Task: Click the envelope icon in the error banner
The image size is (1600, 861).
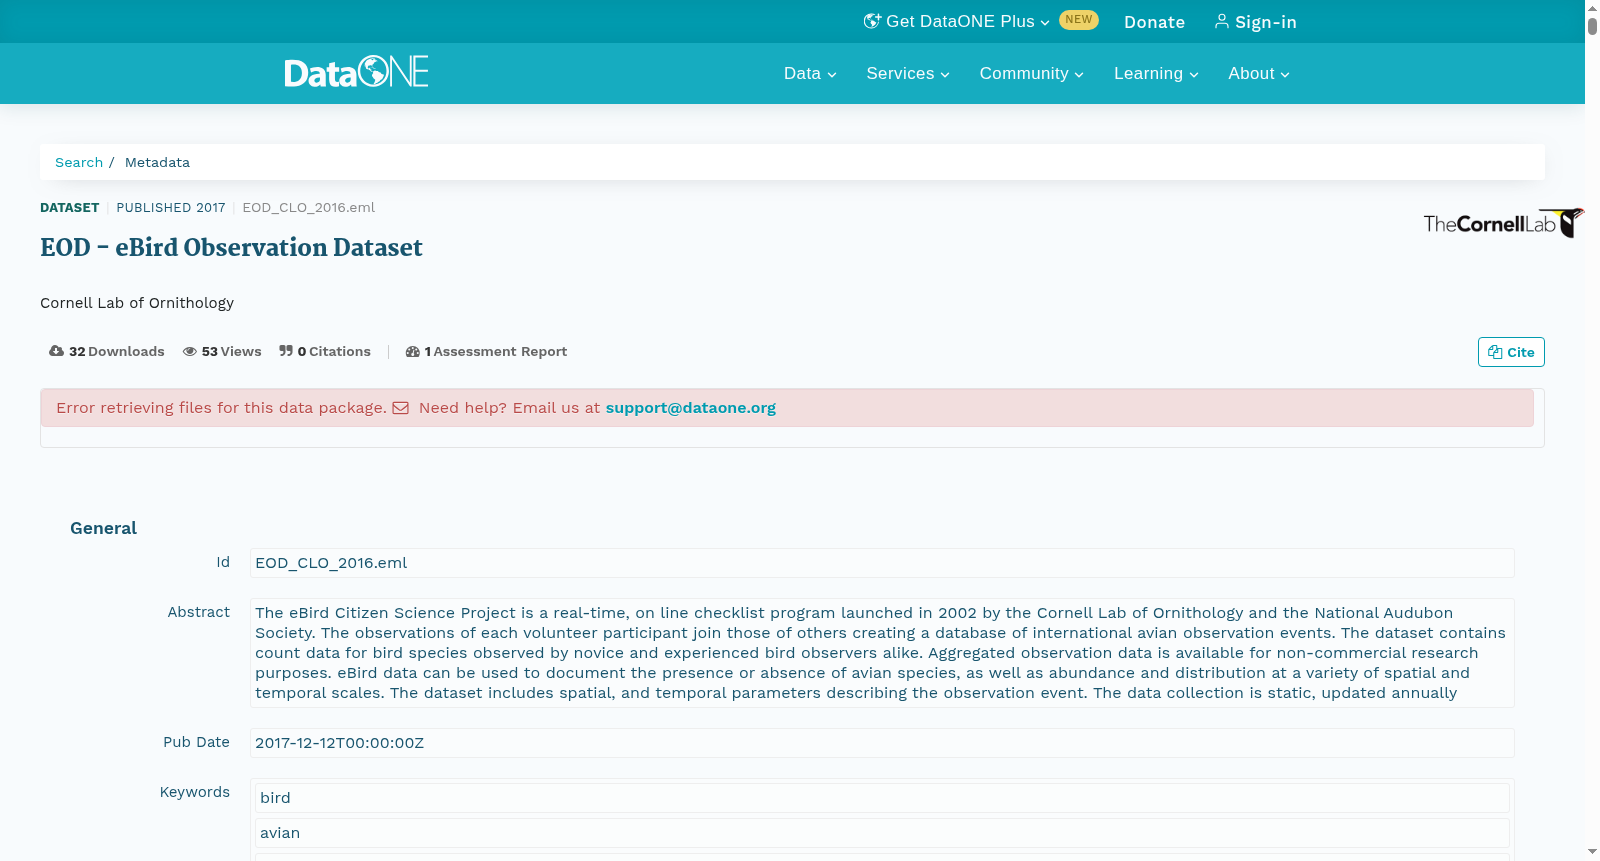Action: (400, 408)
